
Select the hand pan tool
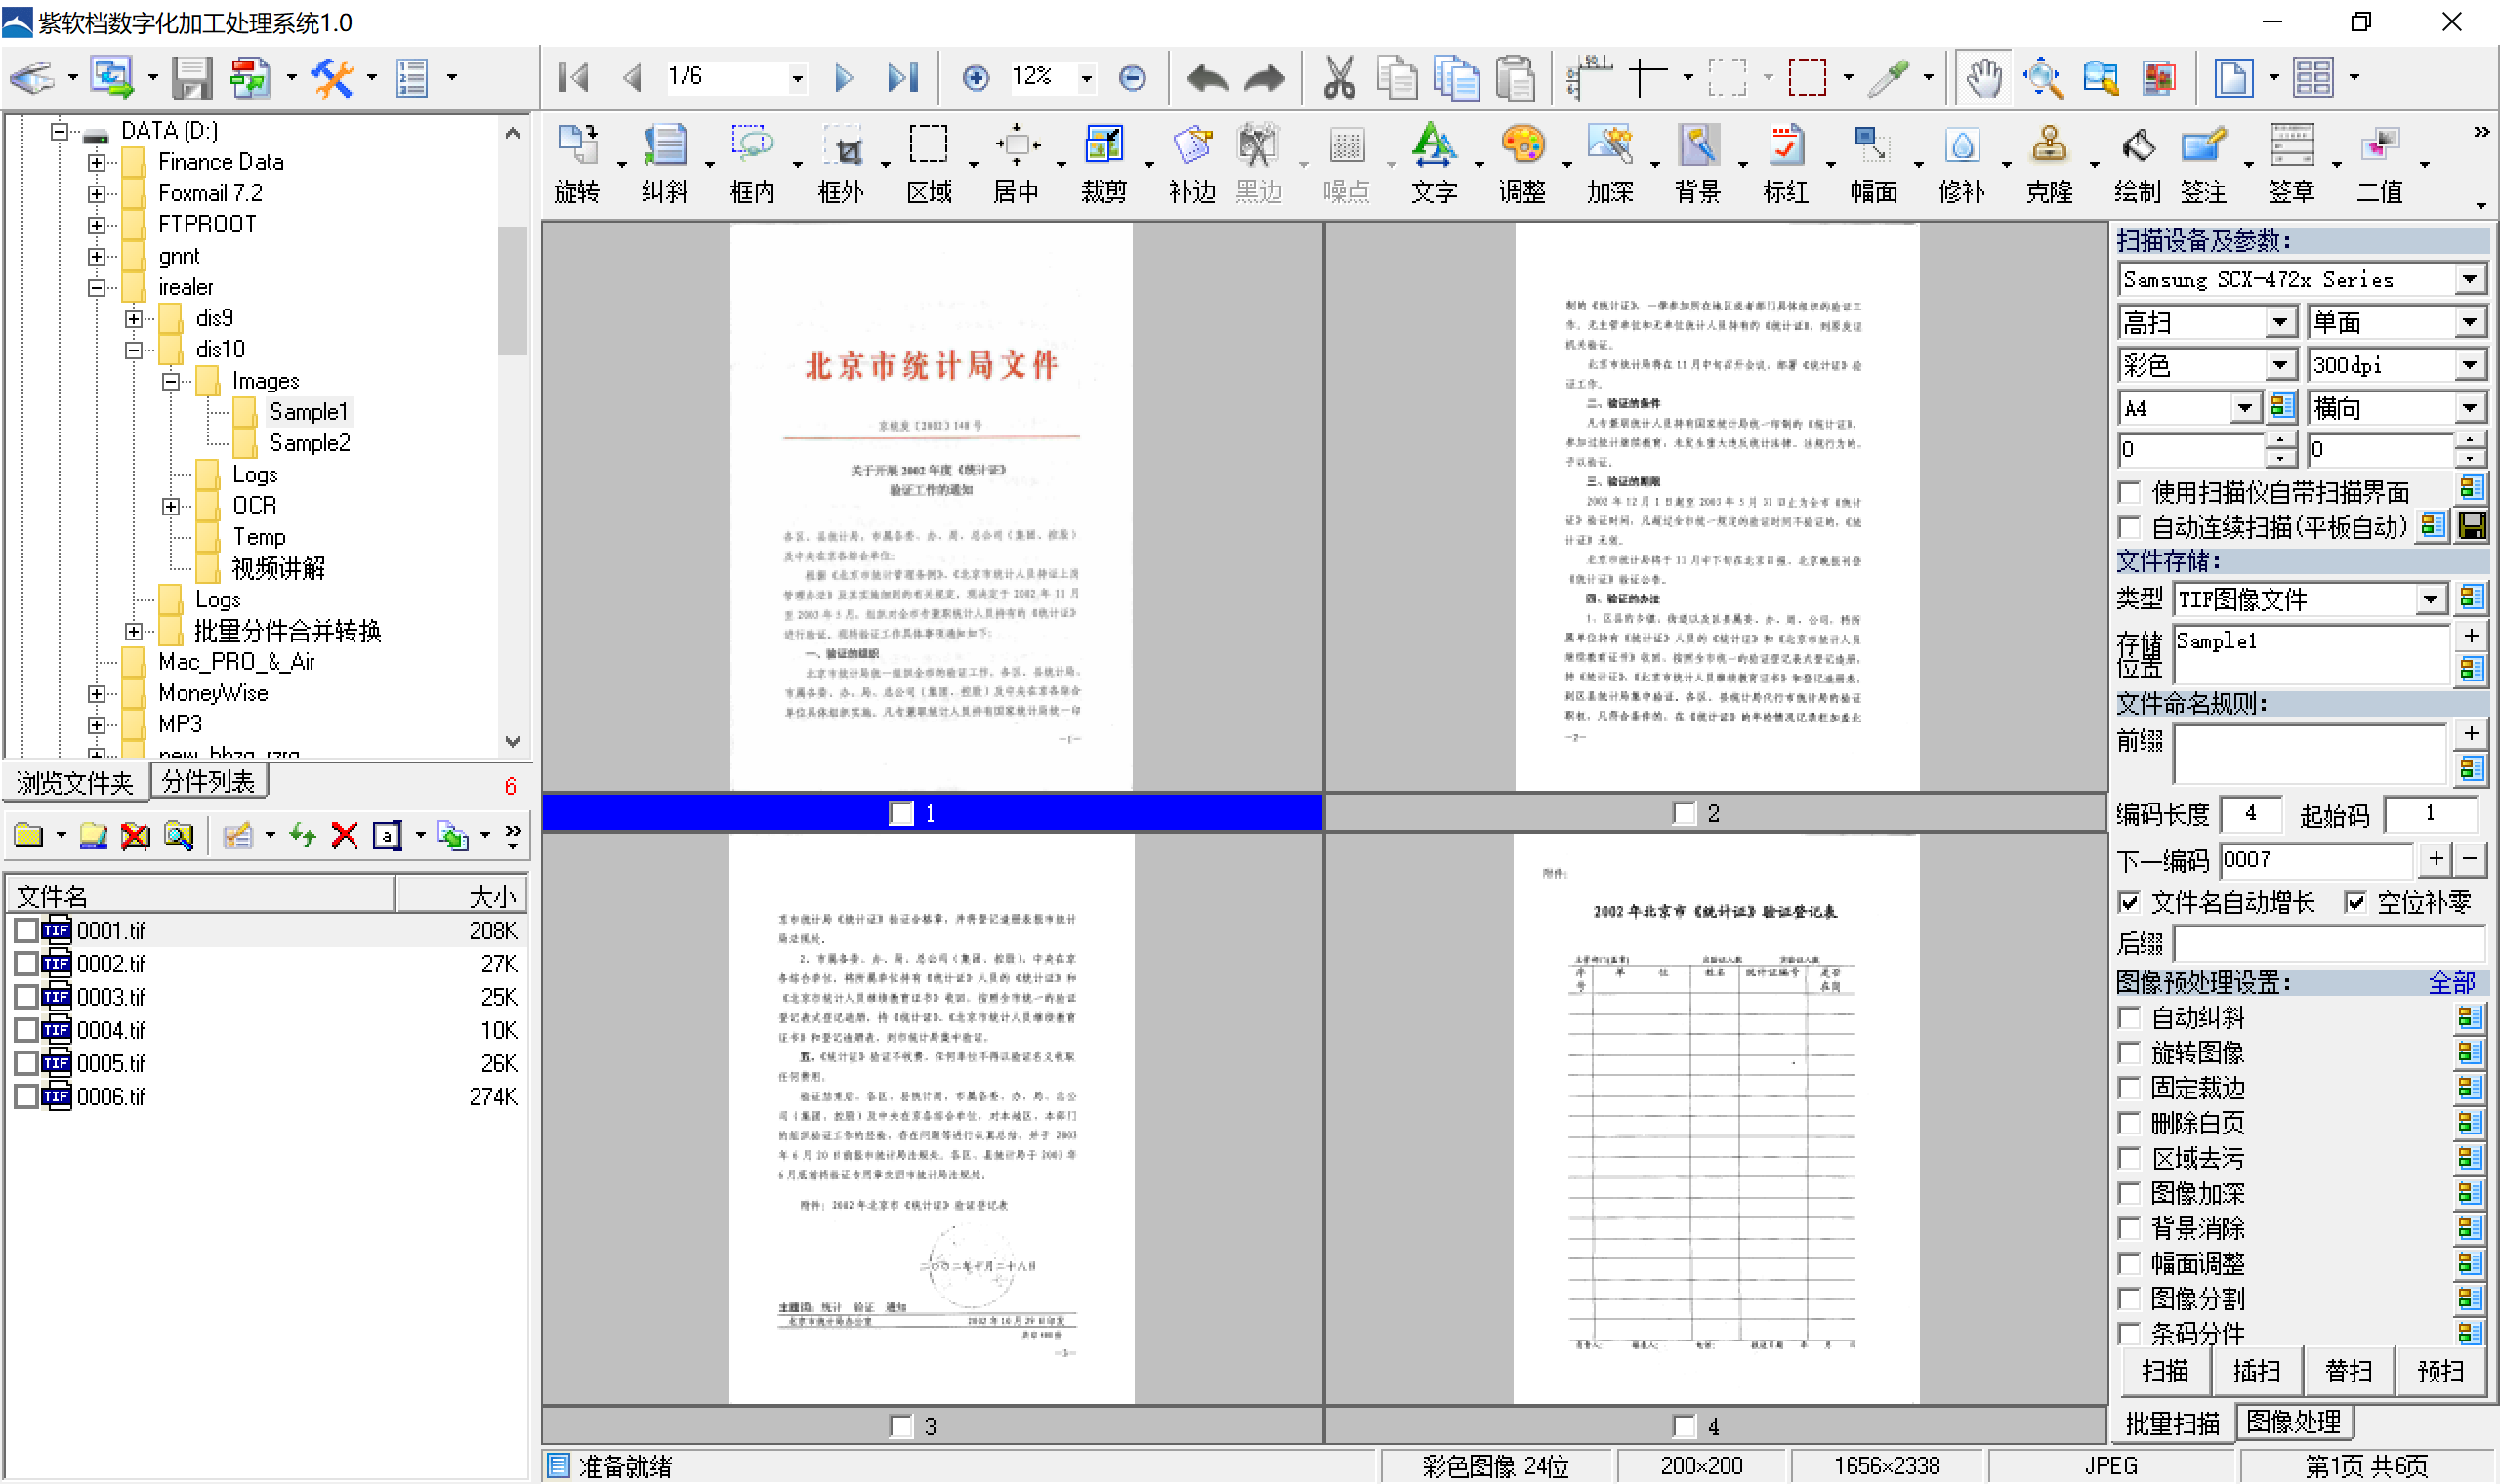tap(1984, 77)
